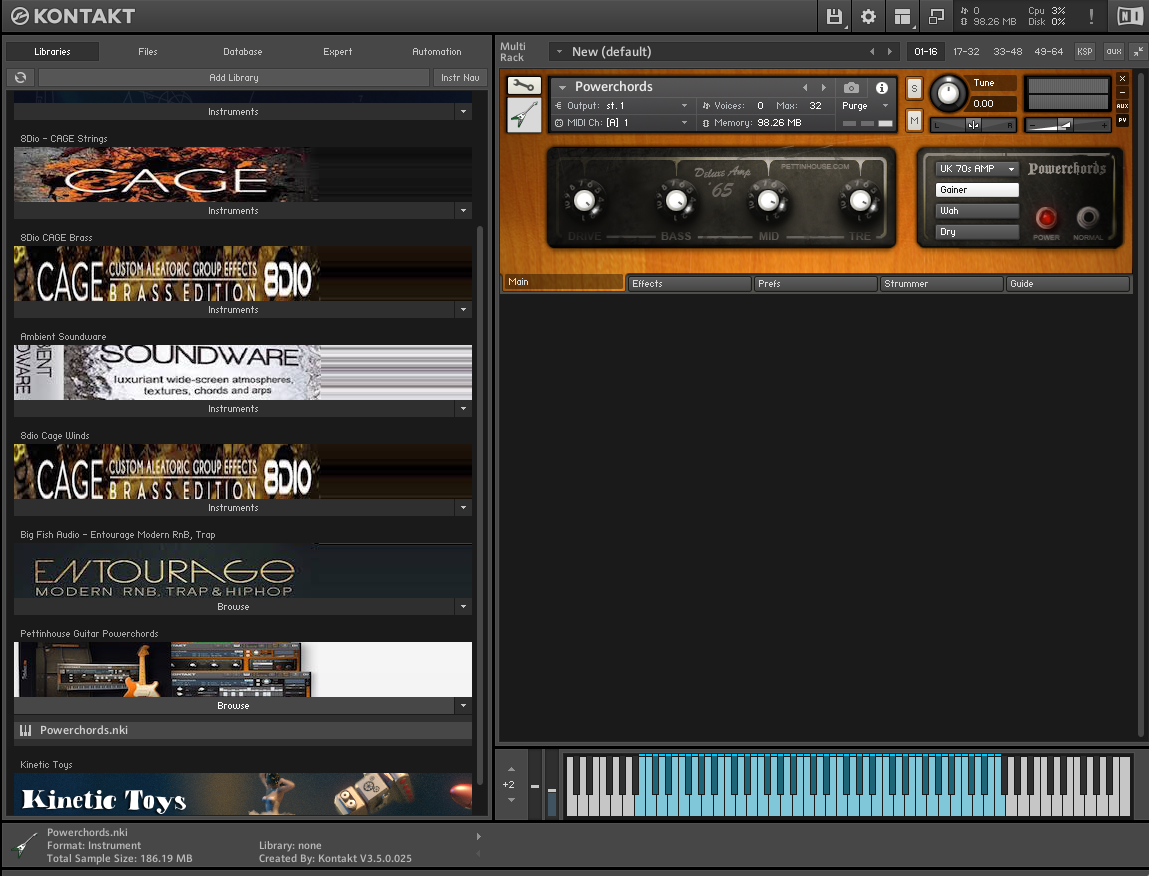
Task: Toggle the red Power switch on amp
Action: (1046, 217)
